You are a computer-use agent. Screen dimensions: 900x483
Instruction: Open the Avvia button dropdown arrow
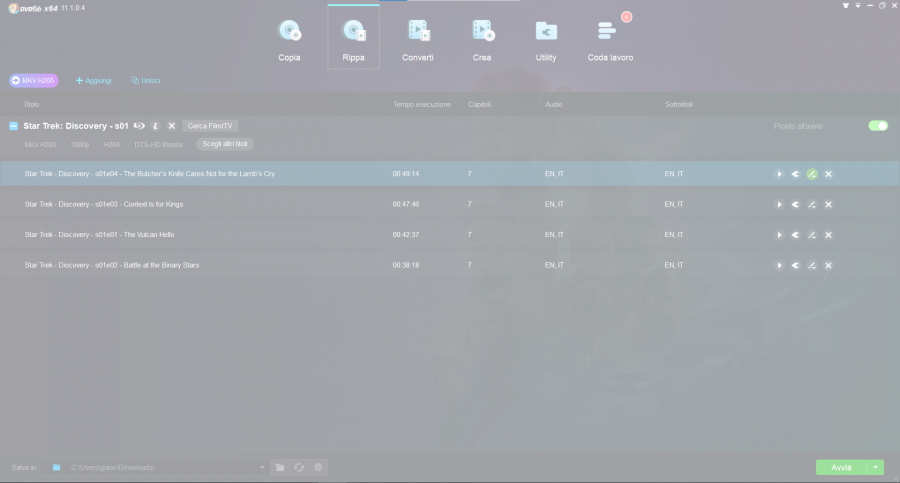877,467
